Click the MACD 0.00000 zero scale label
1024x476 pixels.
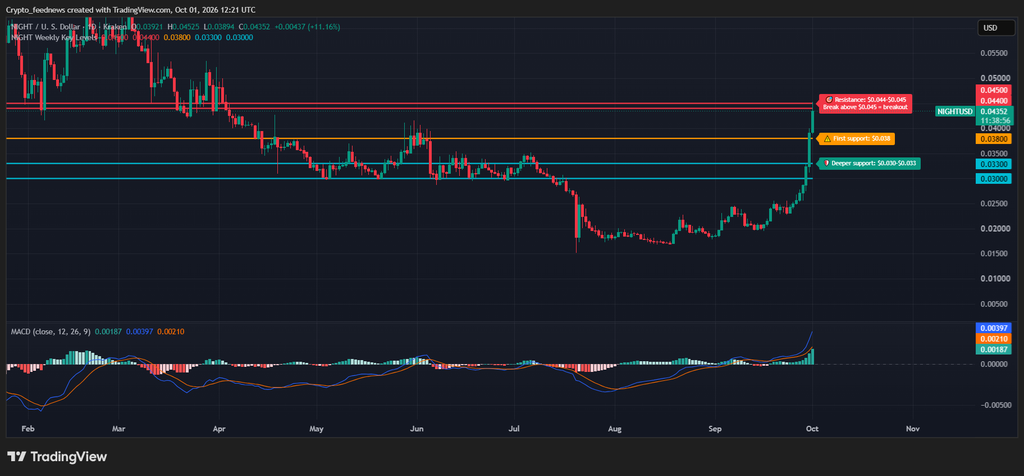(994, 364)
